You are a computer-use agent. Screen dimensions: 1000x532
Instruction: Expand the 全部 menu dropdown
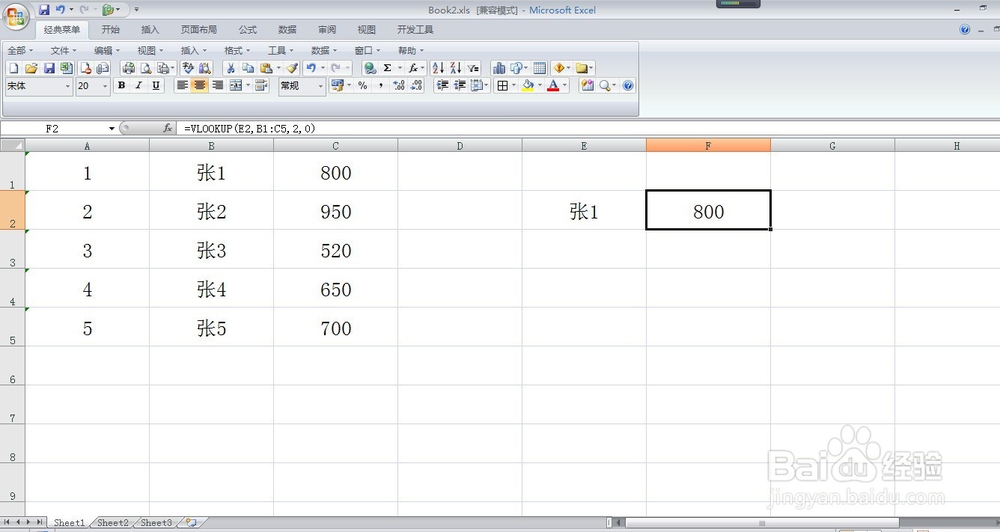(x=20, y=50)
